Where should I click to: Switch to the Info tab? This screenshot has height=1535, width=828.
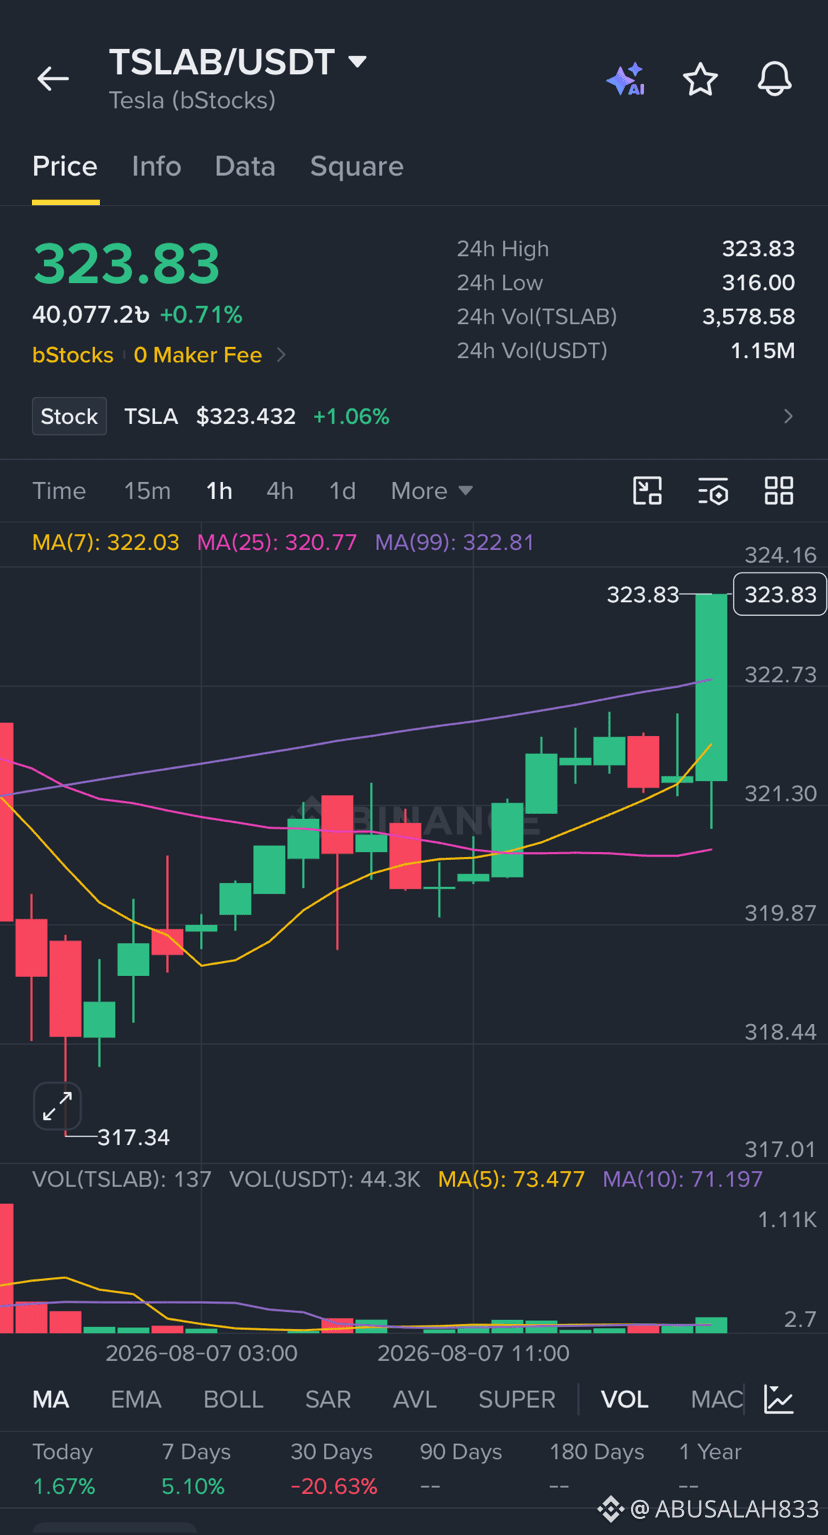(x=156, y=166)
